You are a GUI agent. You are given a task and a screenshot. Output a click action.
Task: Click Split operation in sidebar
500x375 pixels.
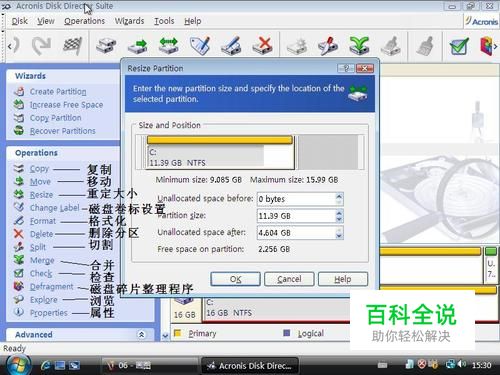click(38, 247)
